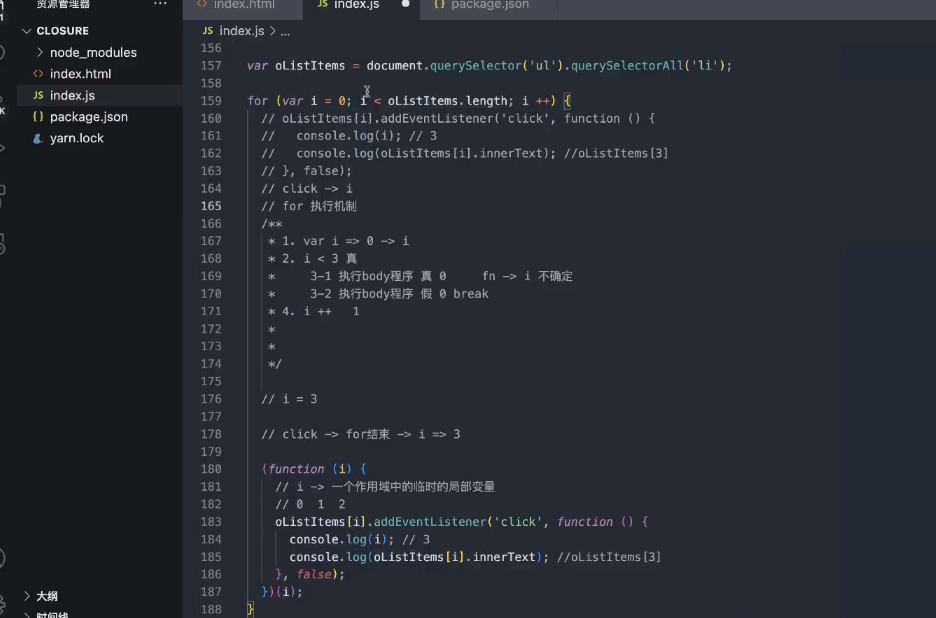
Task: Click the braces icon beside package.json in explorer
Action: point(38,117)
